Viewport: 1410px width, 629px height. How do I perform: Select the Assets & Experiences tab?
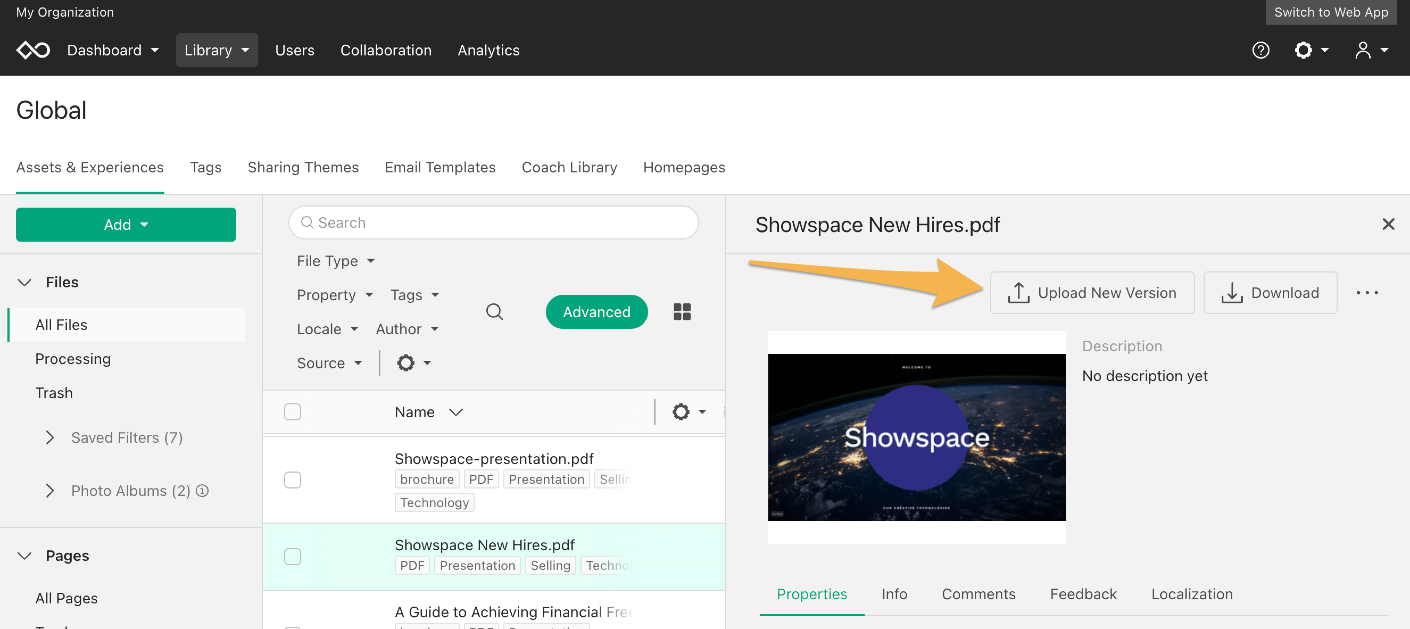(90, 167)
